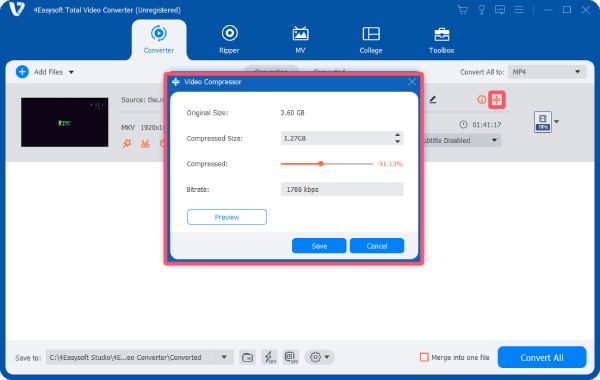The height and width of the screenshot is (380, 600).
Task: Click the 01:41:17 duration text
Action: click(486, 125)
